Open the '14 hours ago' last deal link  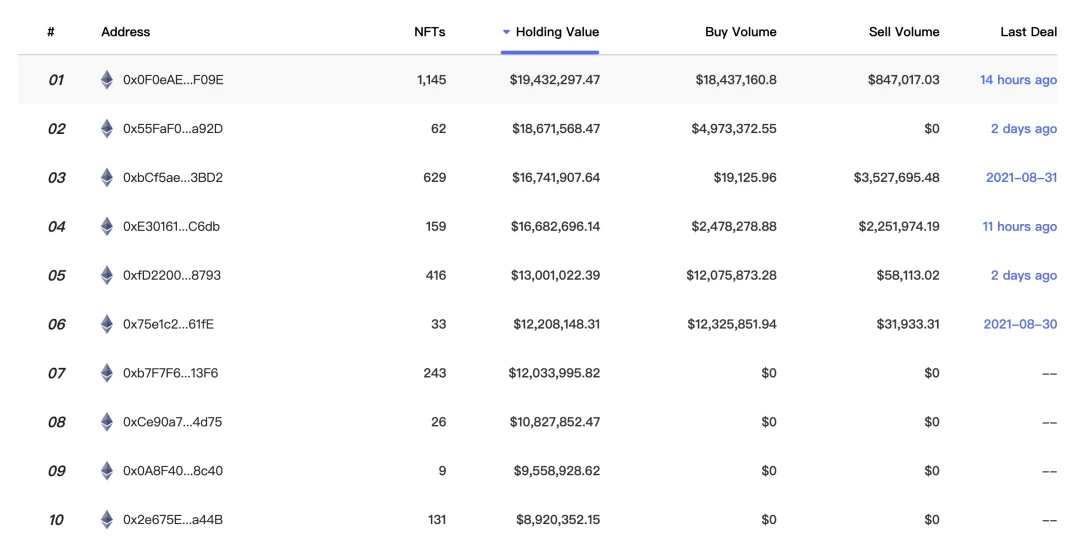pyautogui.click(x=1018, y=80)
